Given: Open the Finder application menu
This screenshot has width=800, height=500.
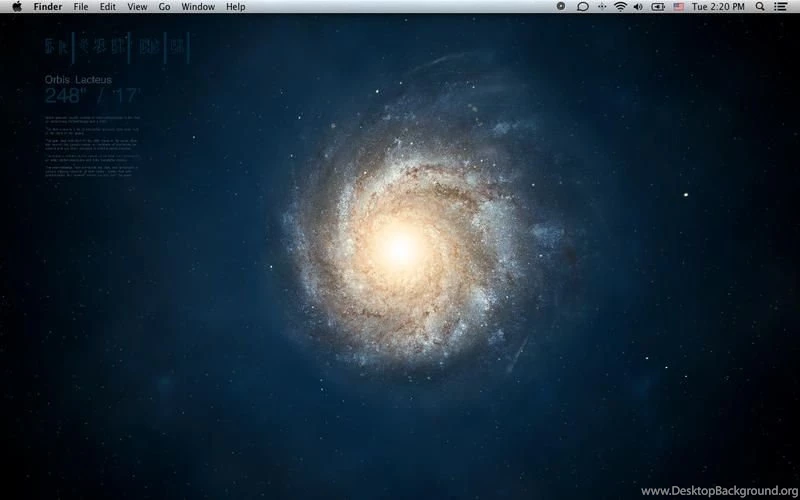Looking at the screenshot, I should (x=48, y=6).
